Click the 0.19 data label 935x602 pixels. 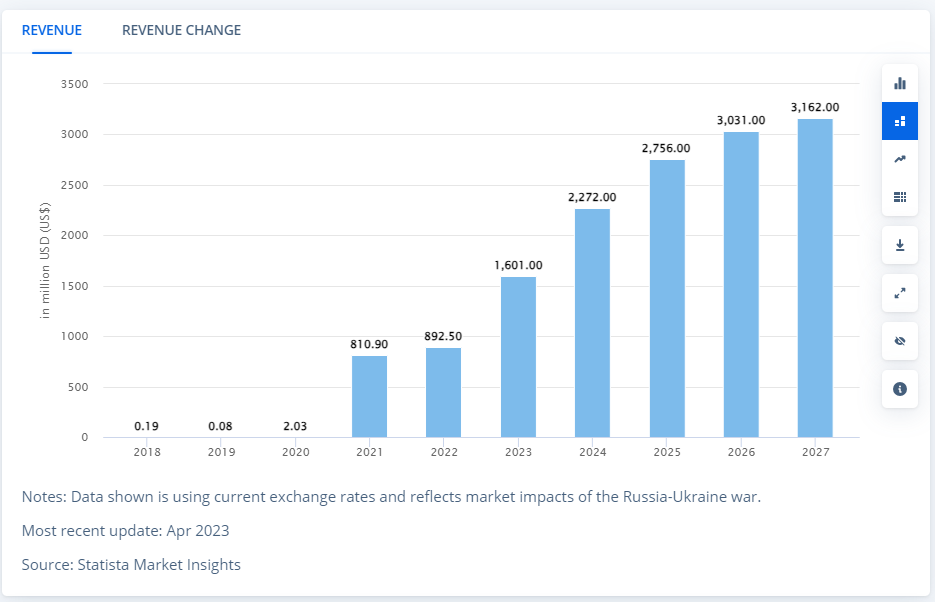[x=146, y=426]
